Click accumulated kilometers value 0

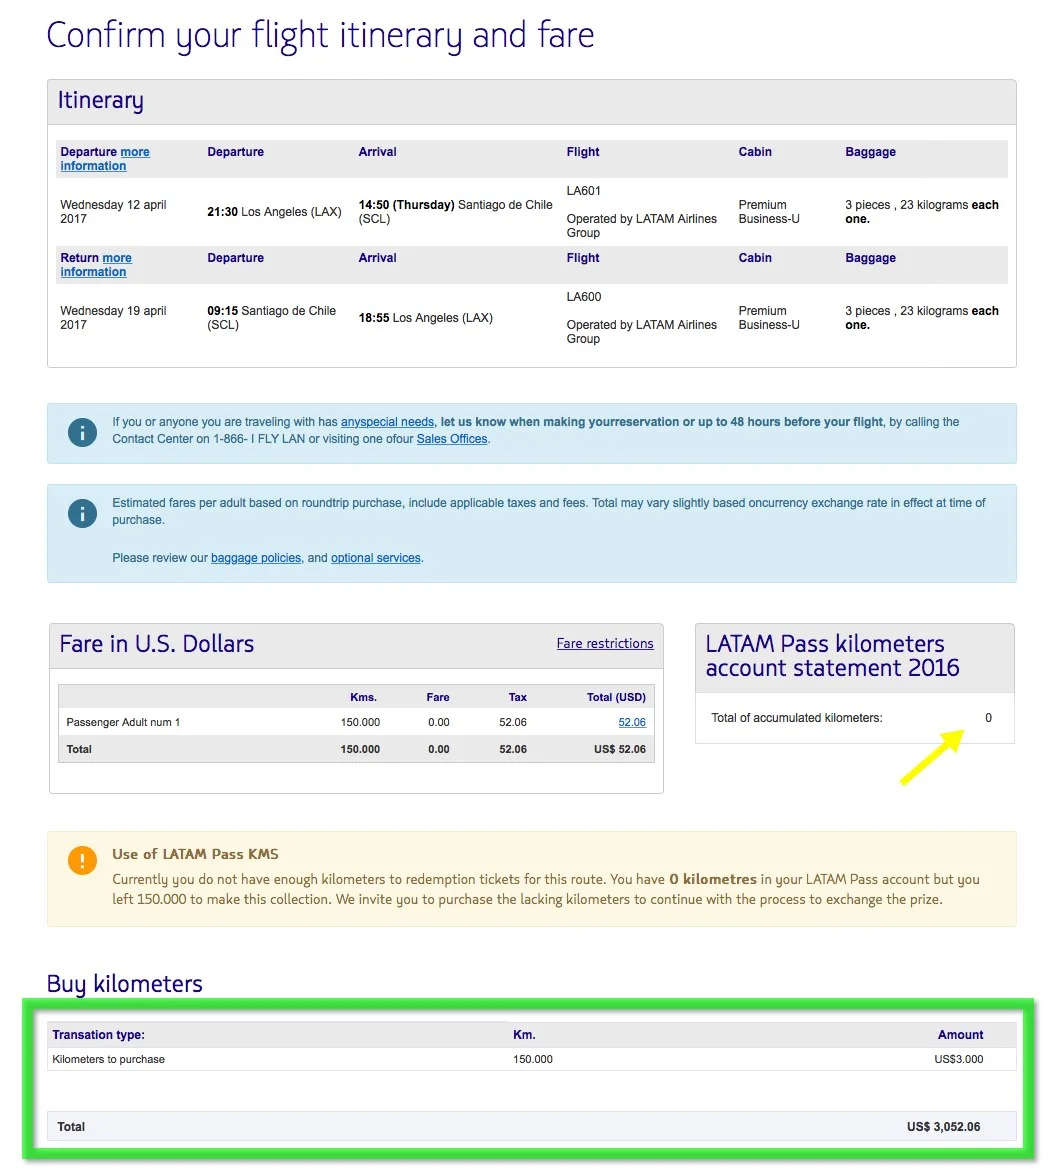[988, 718]
